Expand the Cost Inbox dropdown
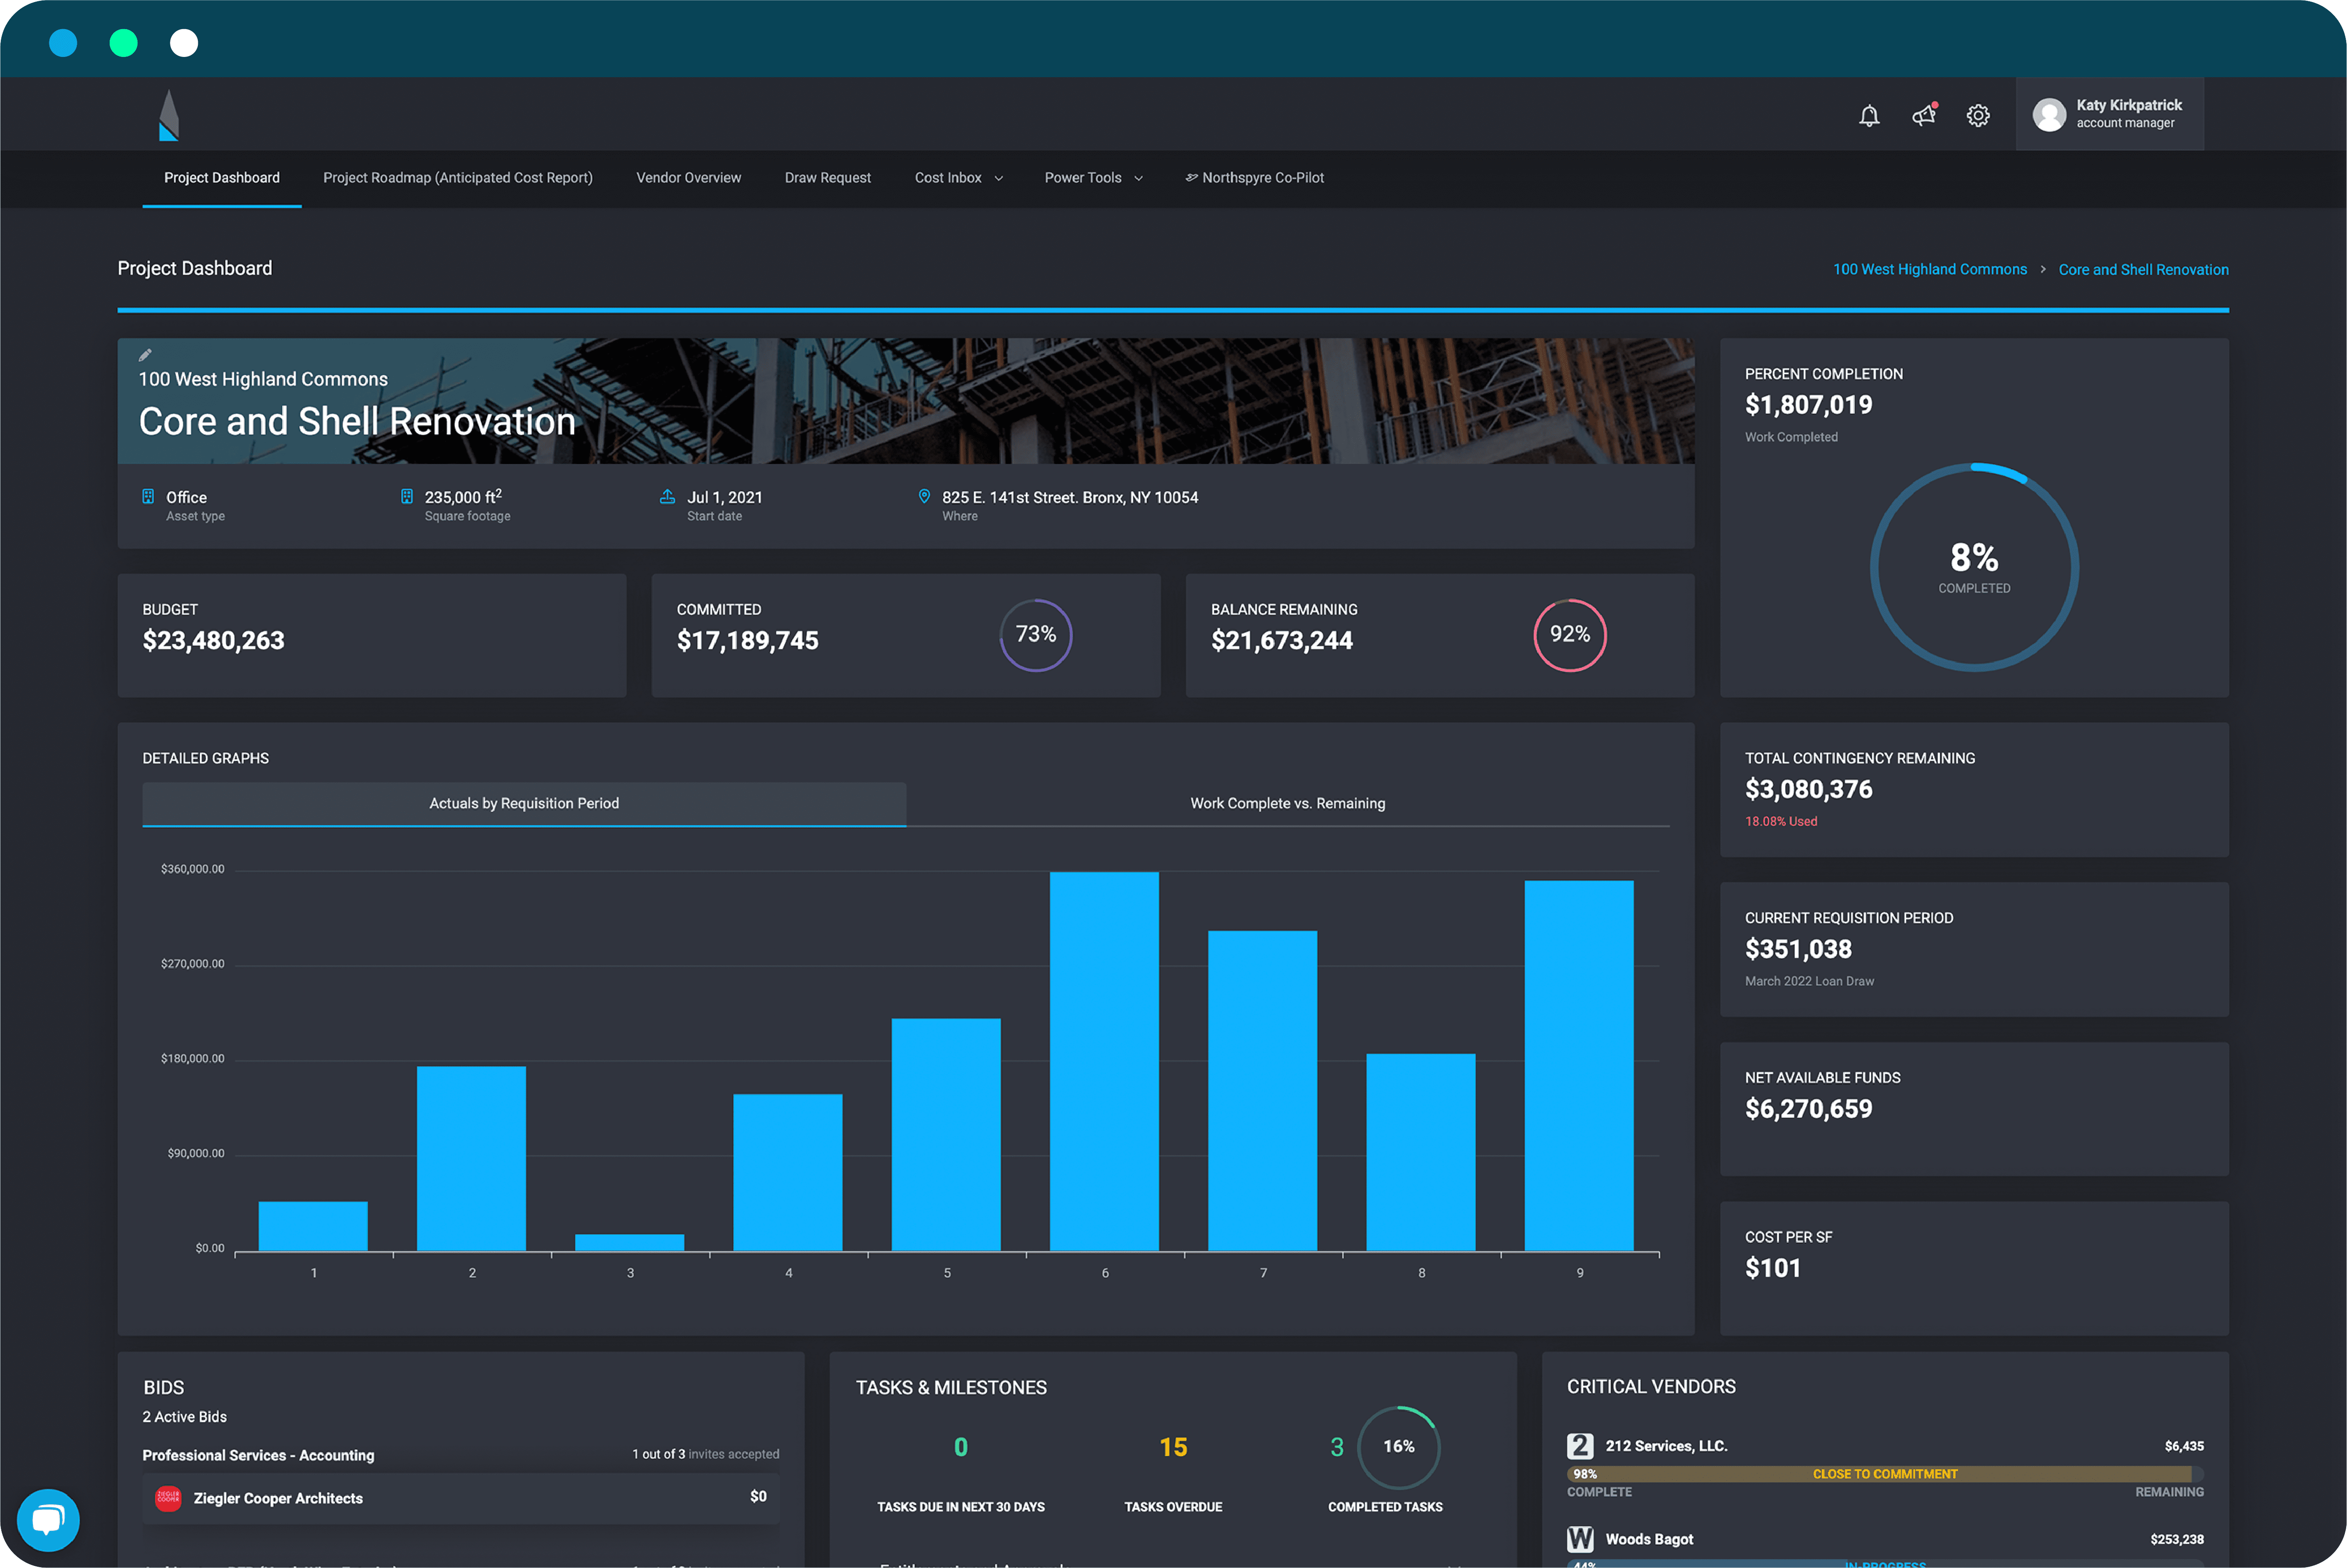Viewport: 2347px width, 1568px height. (x=956, y=177)
